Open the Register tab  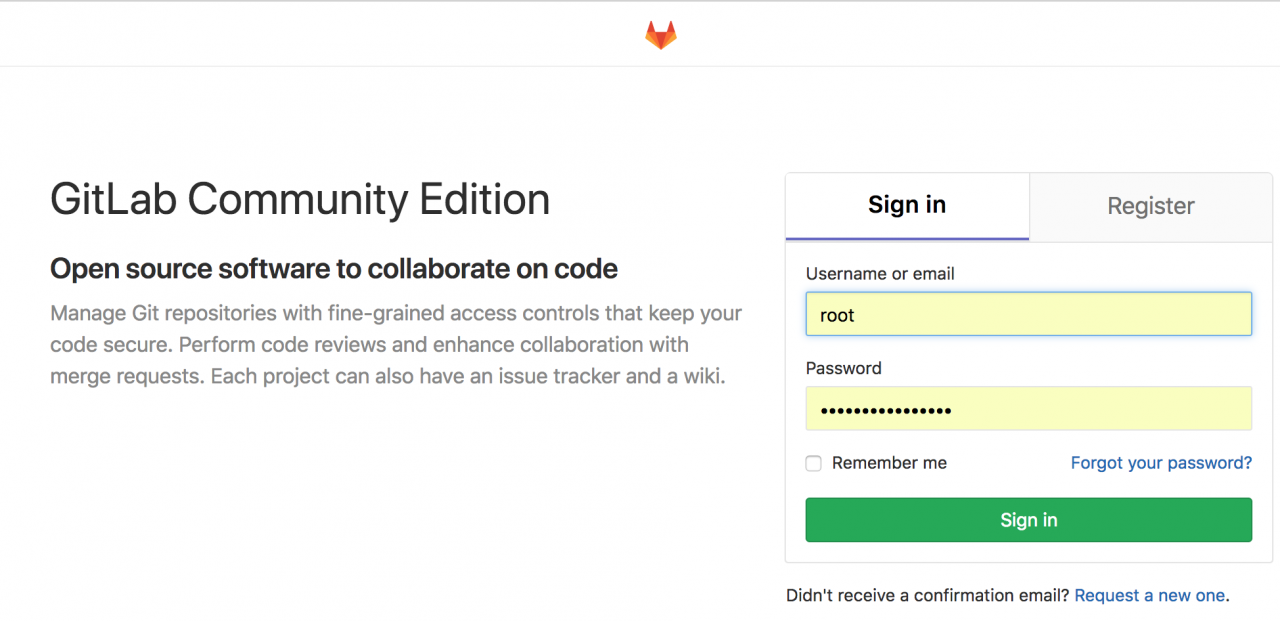[x=1151, y=207]
